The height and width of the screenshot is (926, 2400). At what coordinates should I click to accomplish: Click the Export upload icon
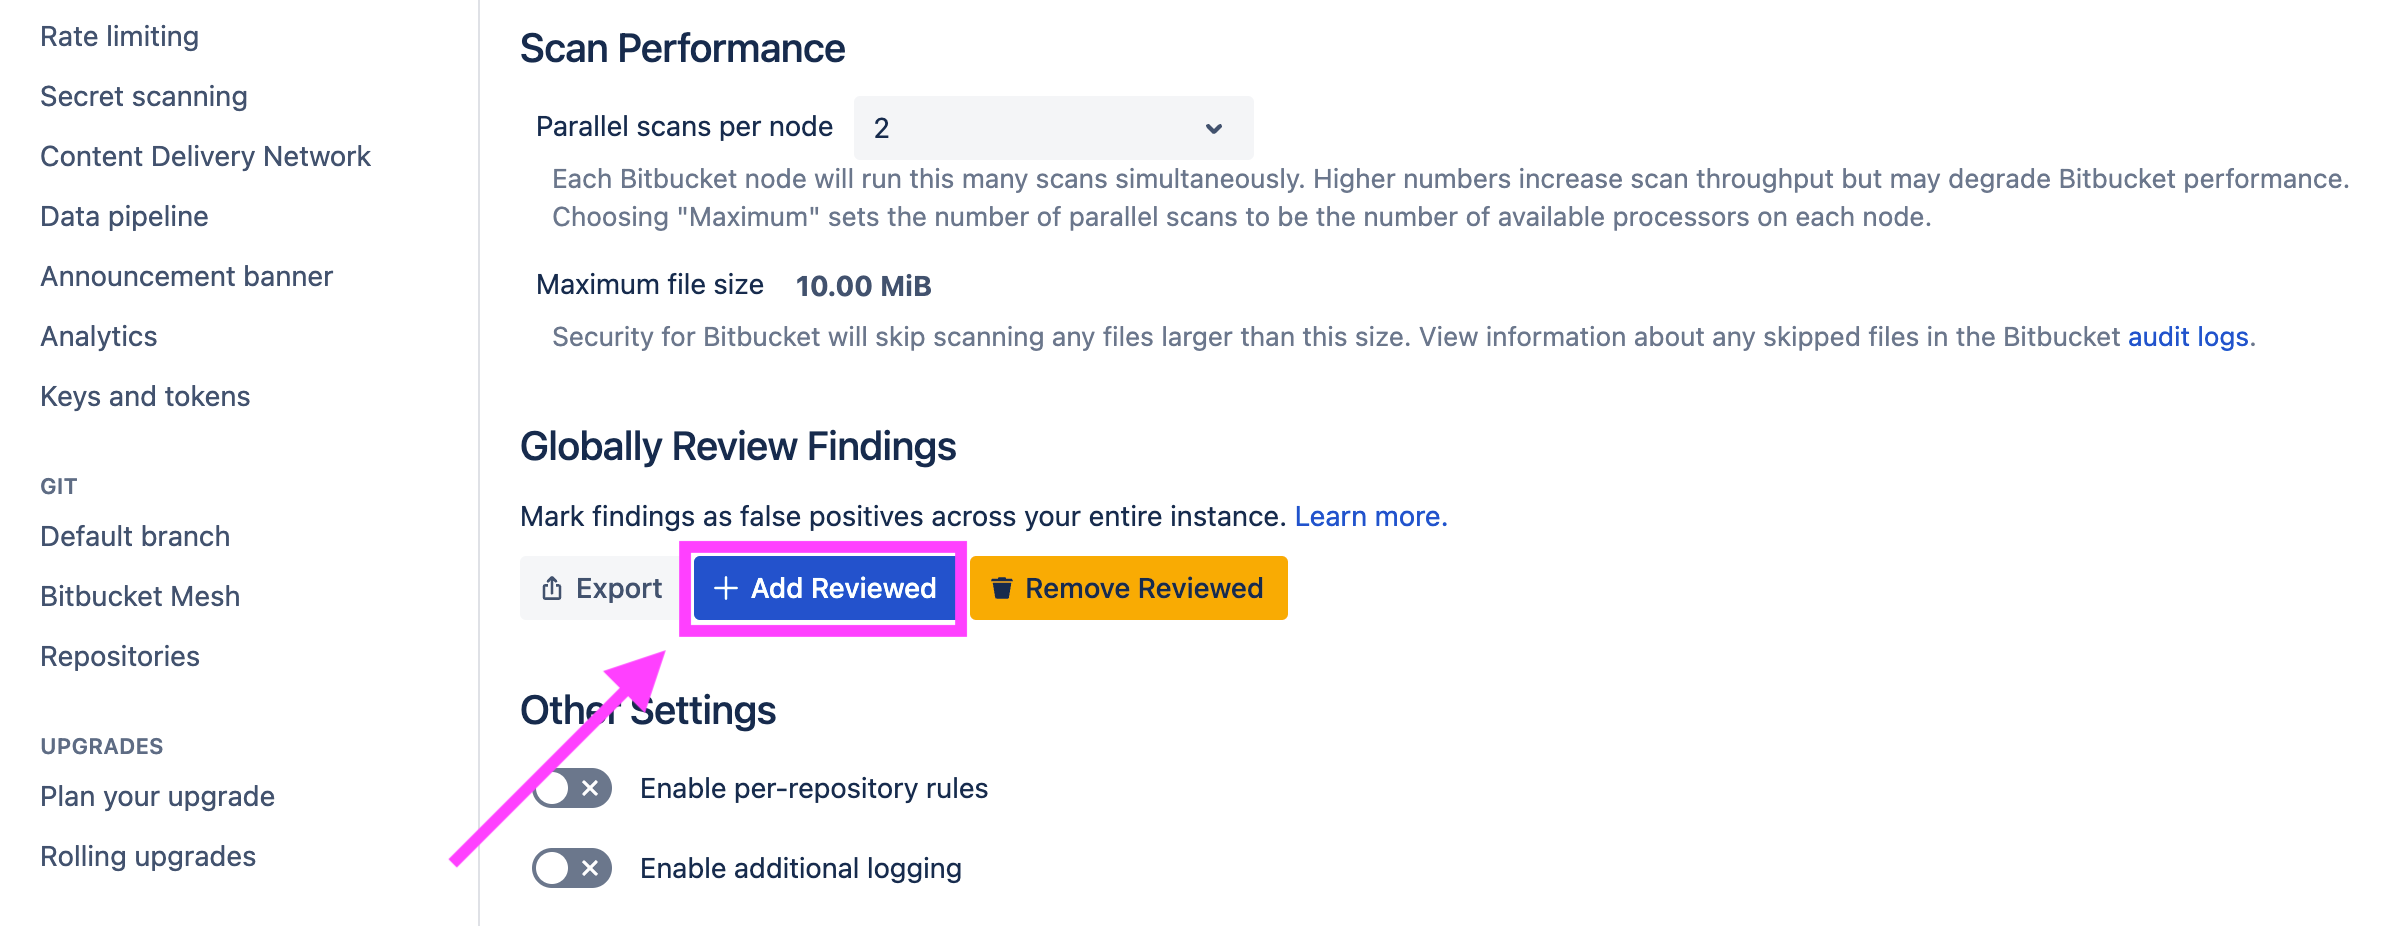(551, 588)
